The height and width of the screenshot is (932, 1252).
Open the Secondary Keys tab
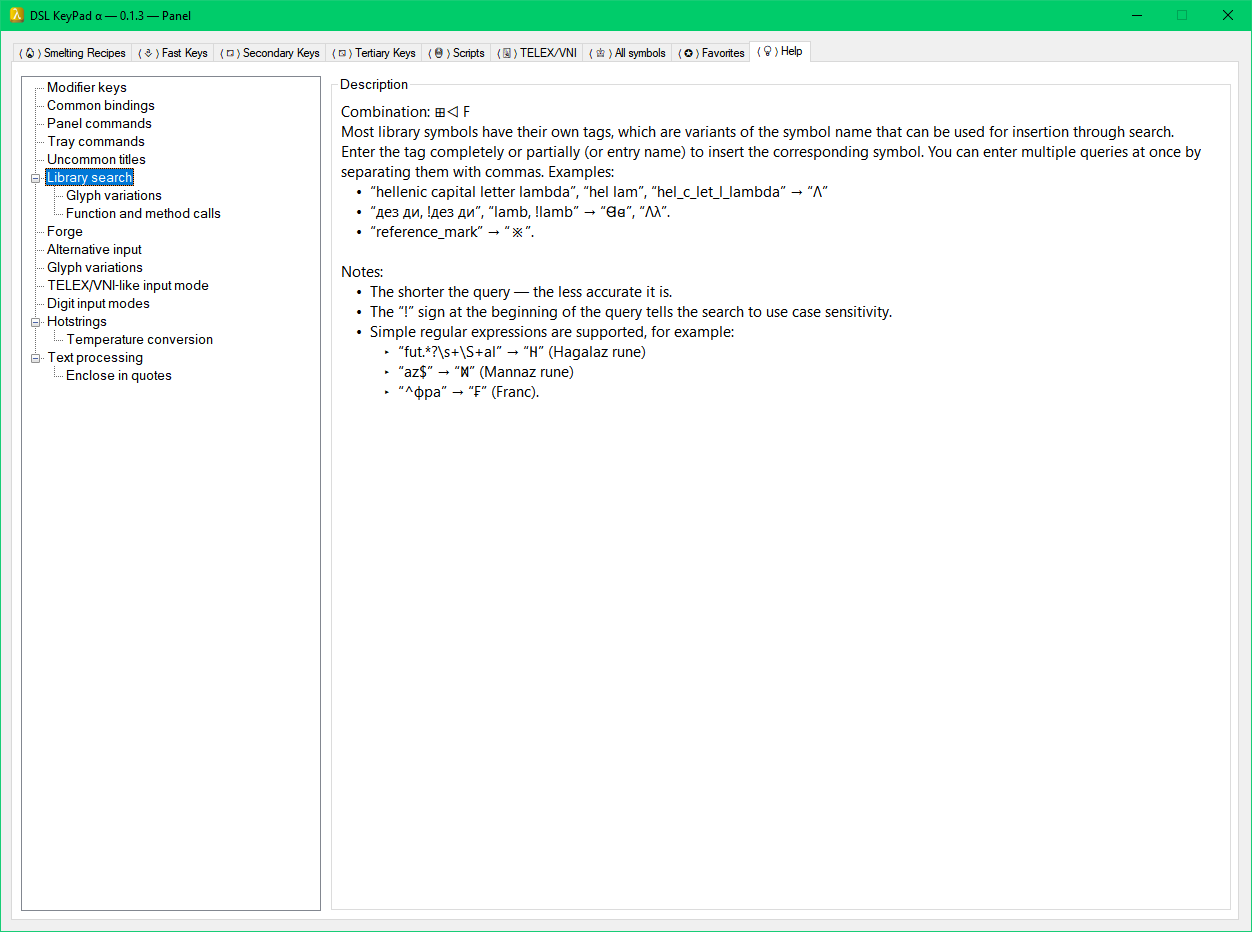point(271,53)
